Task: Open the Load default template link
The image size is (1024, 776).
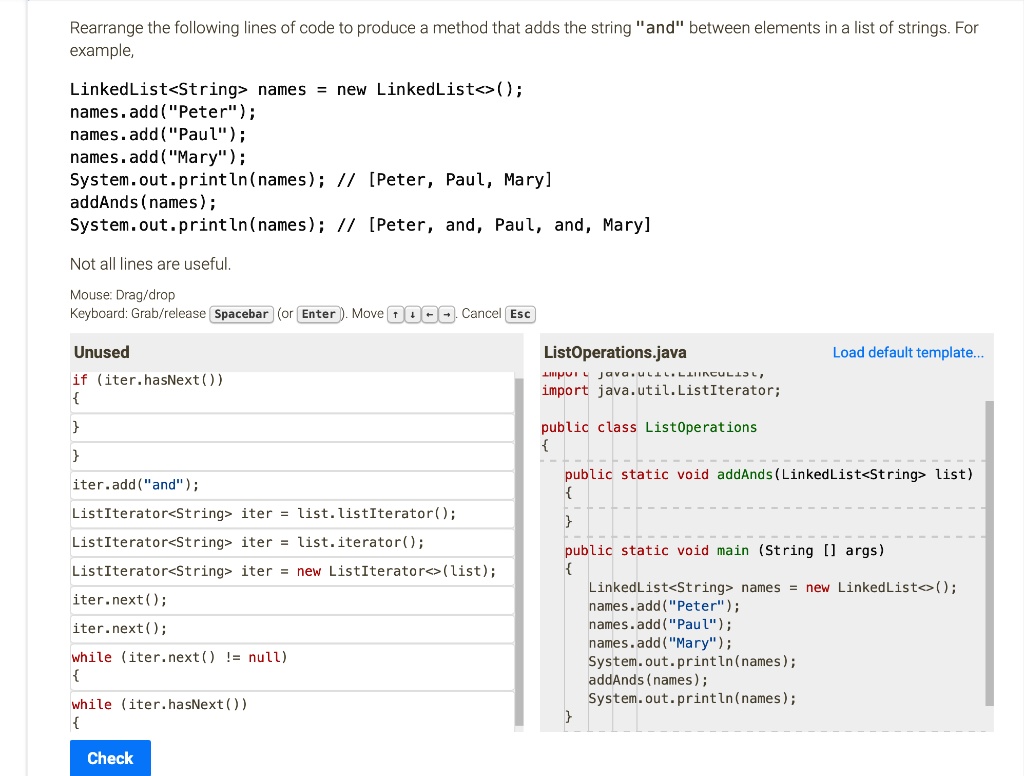Action: point(908,352)
